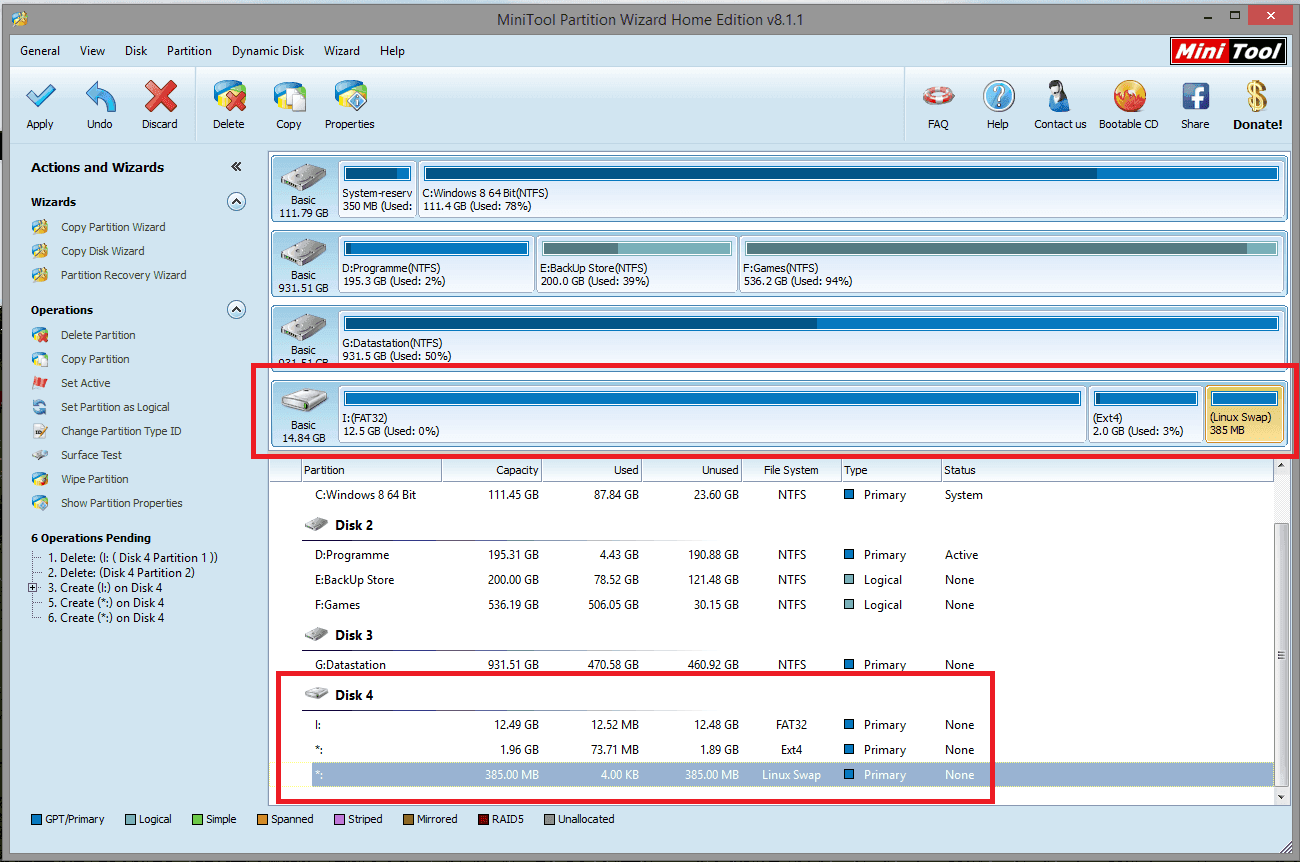
Task: Click the Type column header
Action: point(890,470)
